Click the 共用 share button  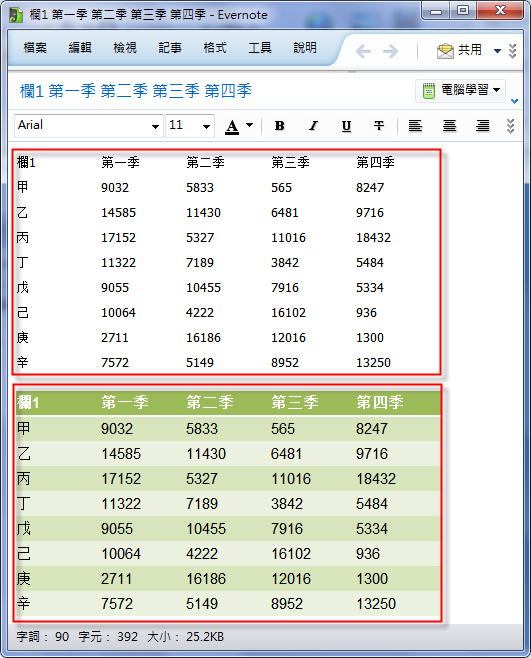469,50
